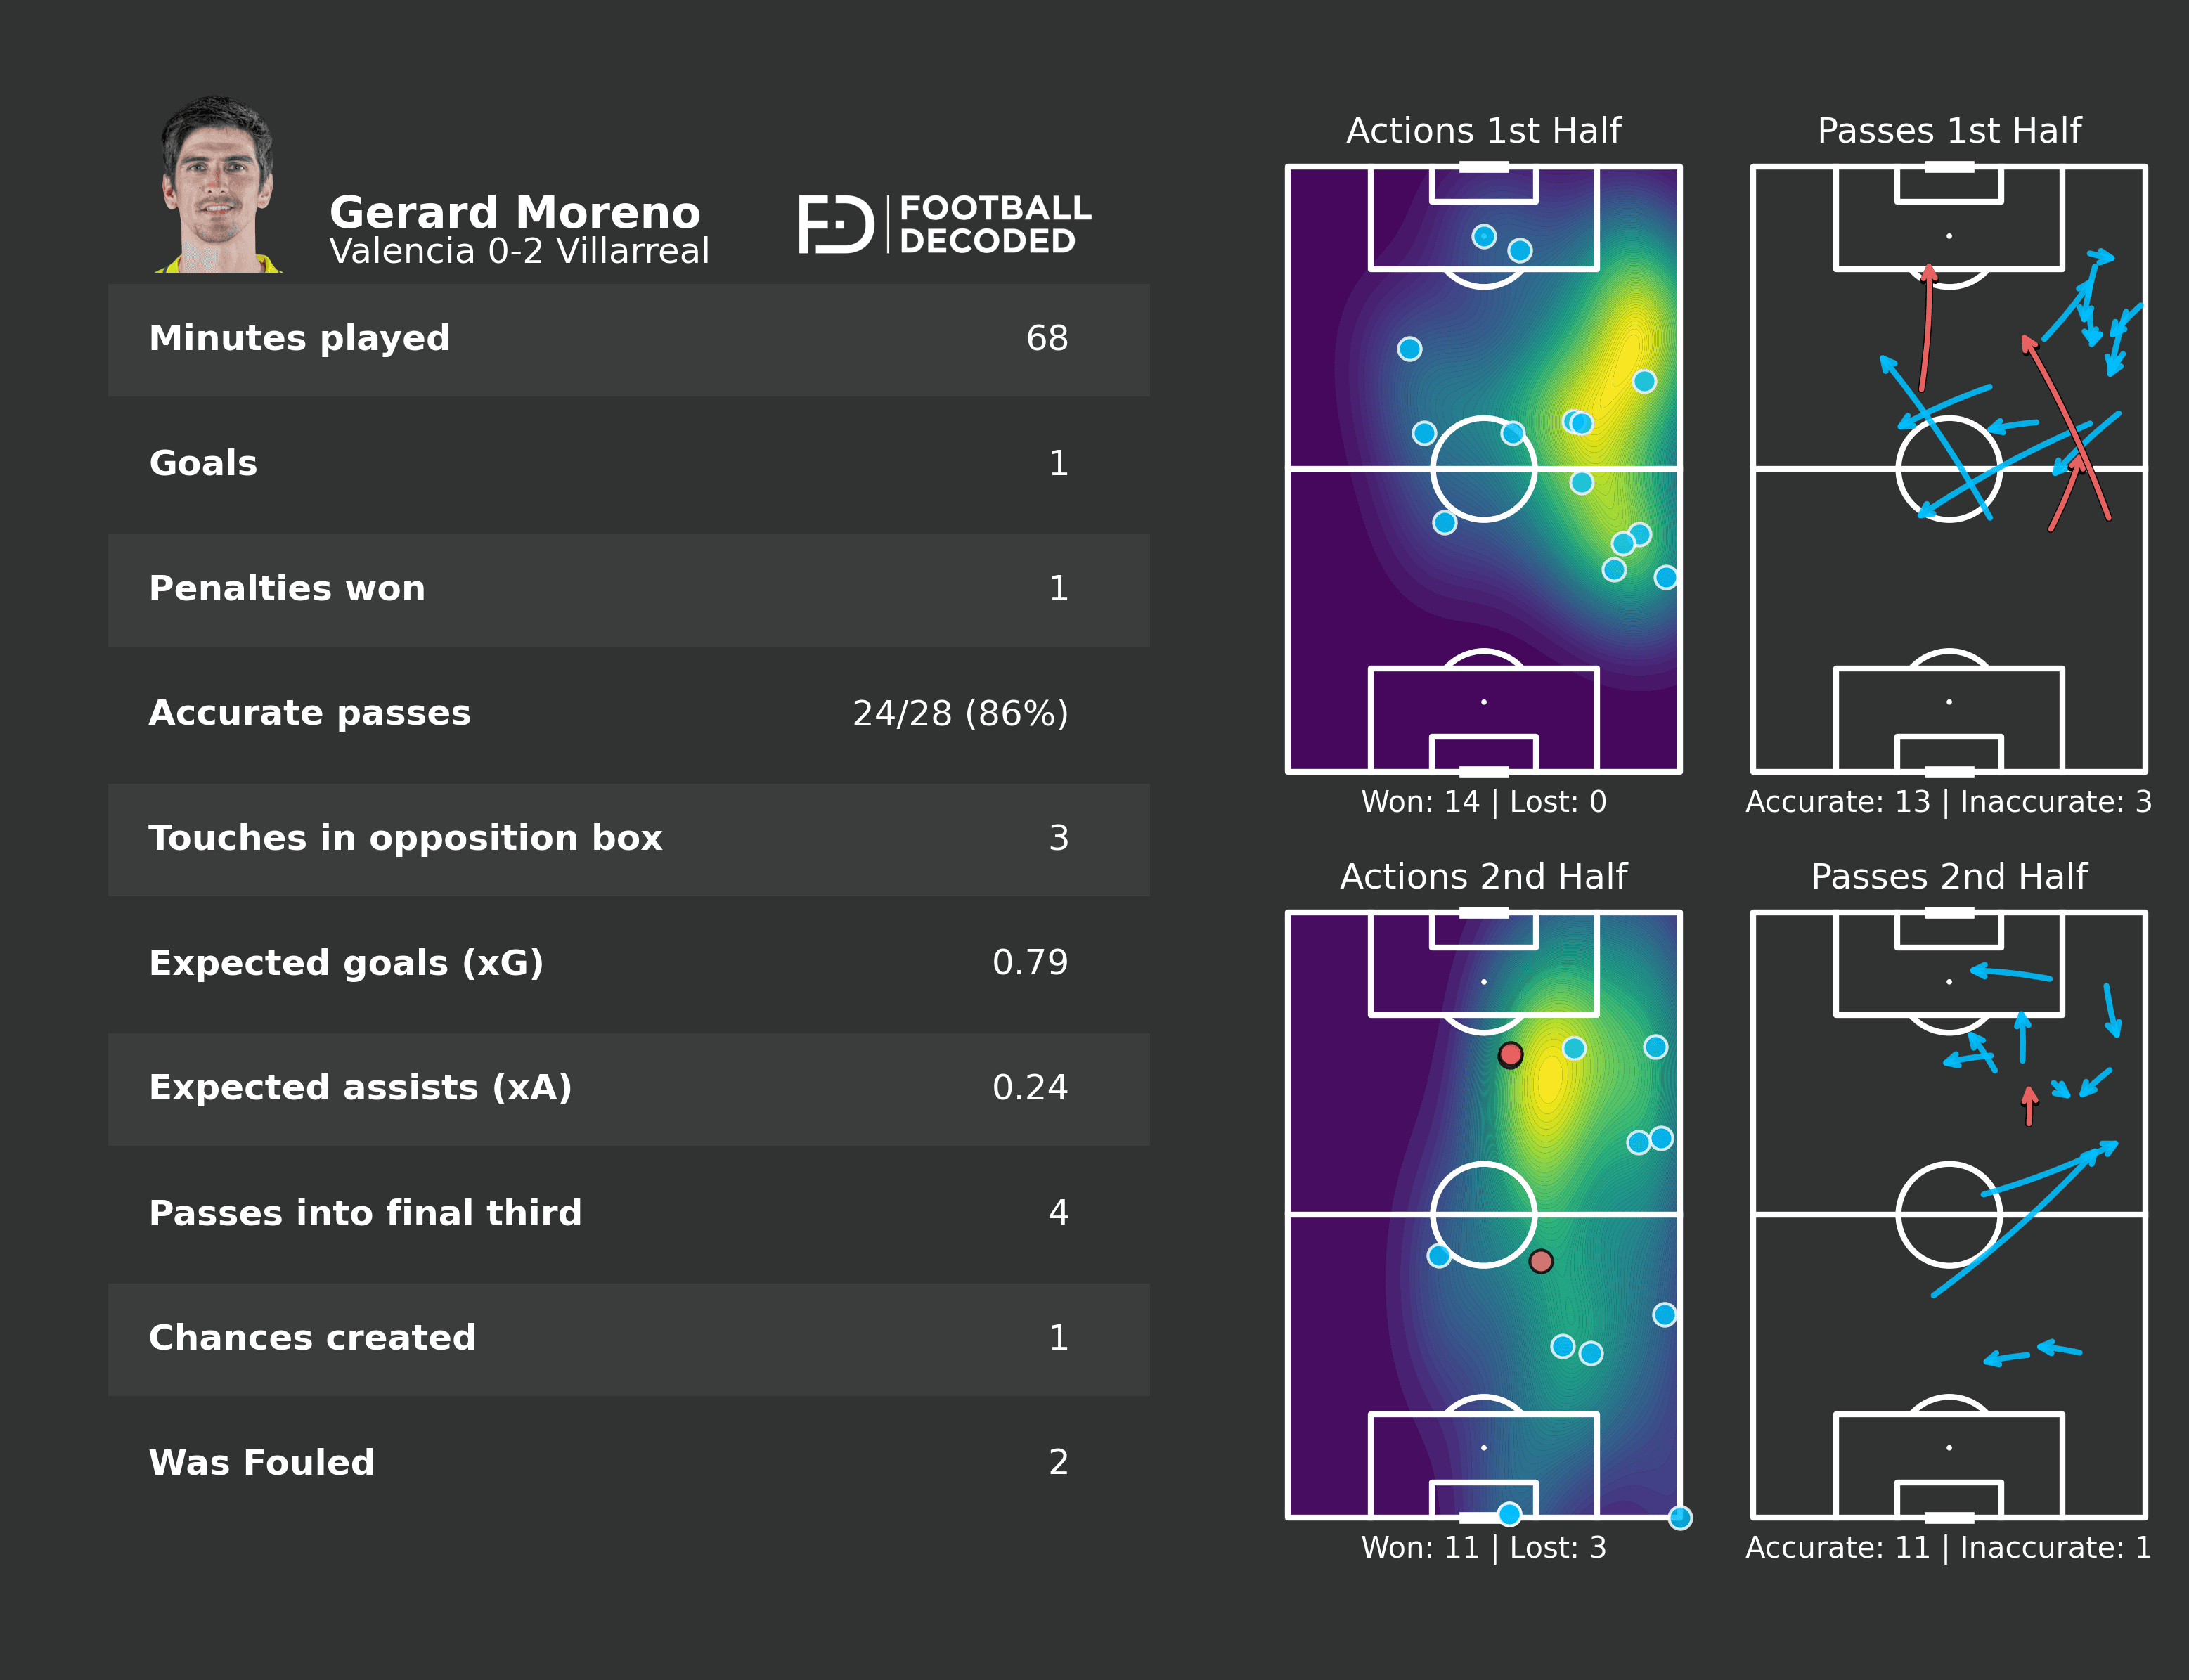Image resolution: width=2189 pixels, height=1680 pixels.
Task: Select the Chances created row
Action: 628,1338
